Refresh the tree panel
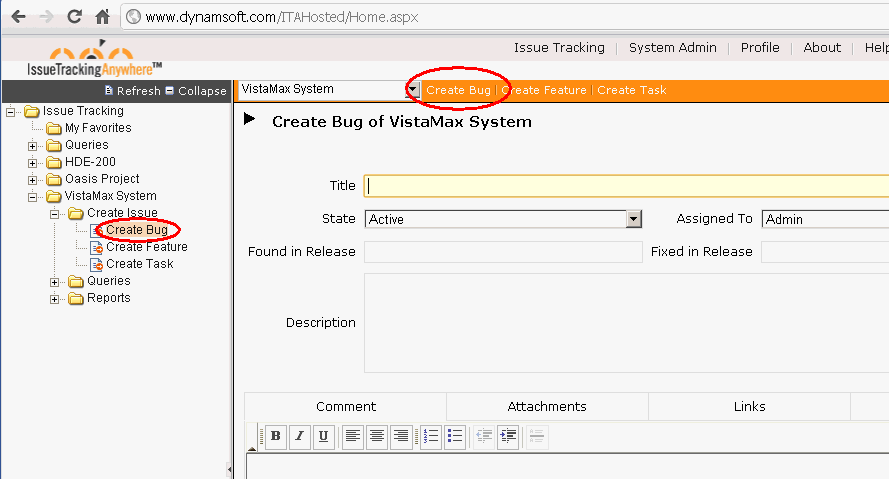Screen dimensions: 889x479 [133, 91]
